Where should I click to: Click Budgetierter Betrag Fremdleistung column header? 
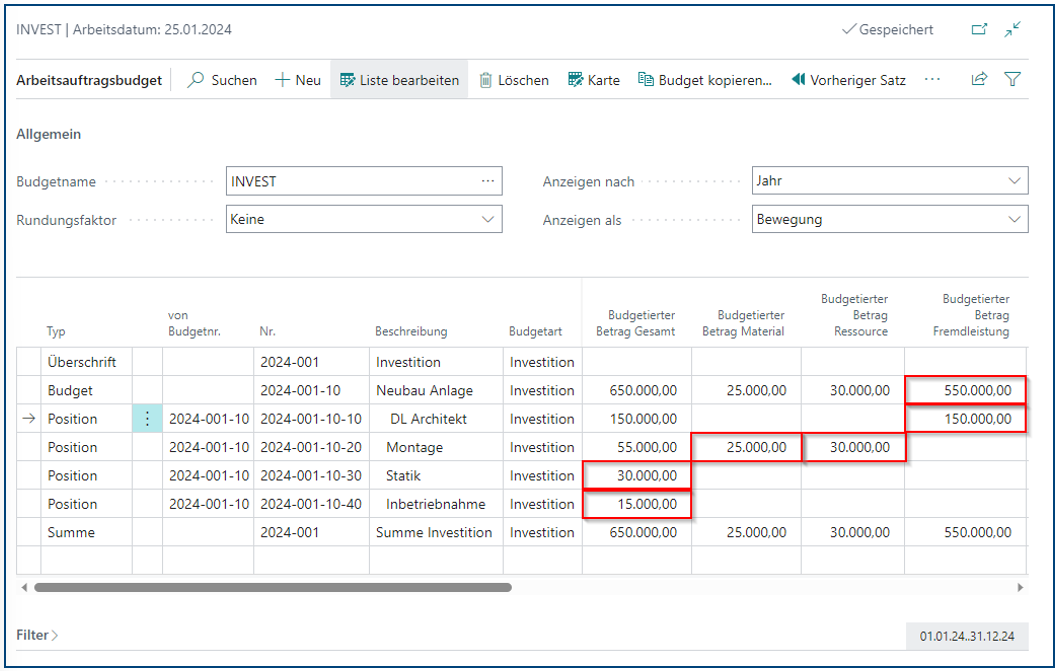[x=971, y=315]
